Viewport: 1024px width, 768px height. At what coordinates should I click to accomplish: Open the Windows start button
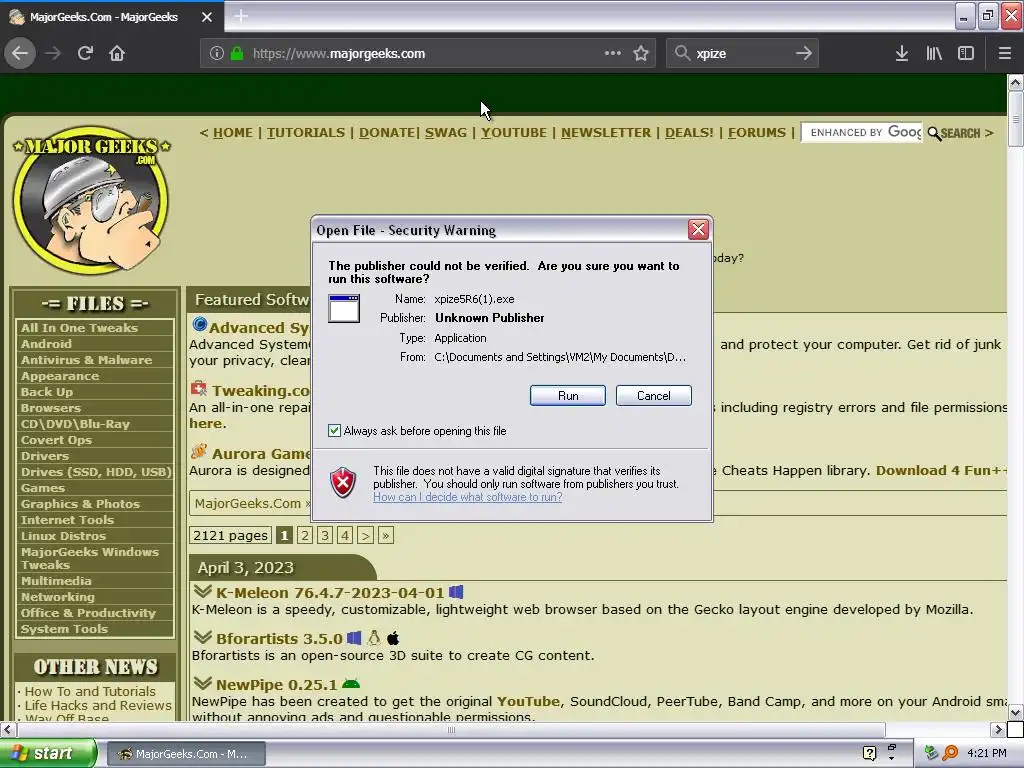(48, 753)
